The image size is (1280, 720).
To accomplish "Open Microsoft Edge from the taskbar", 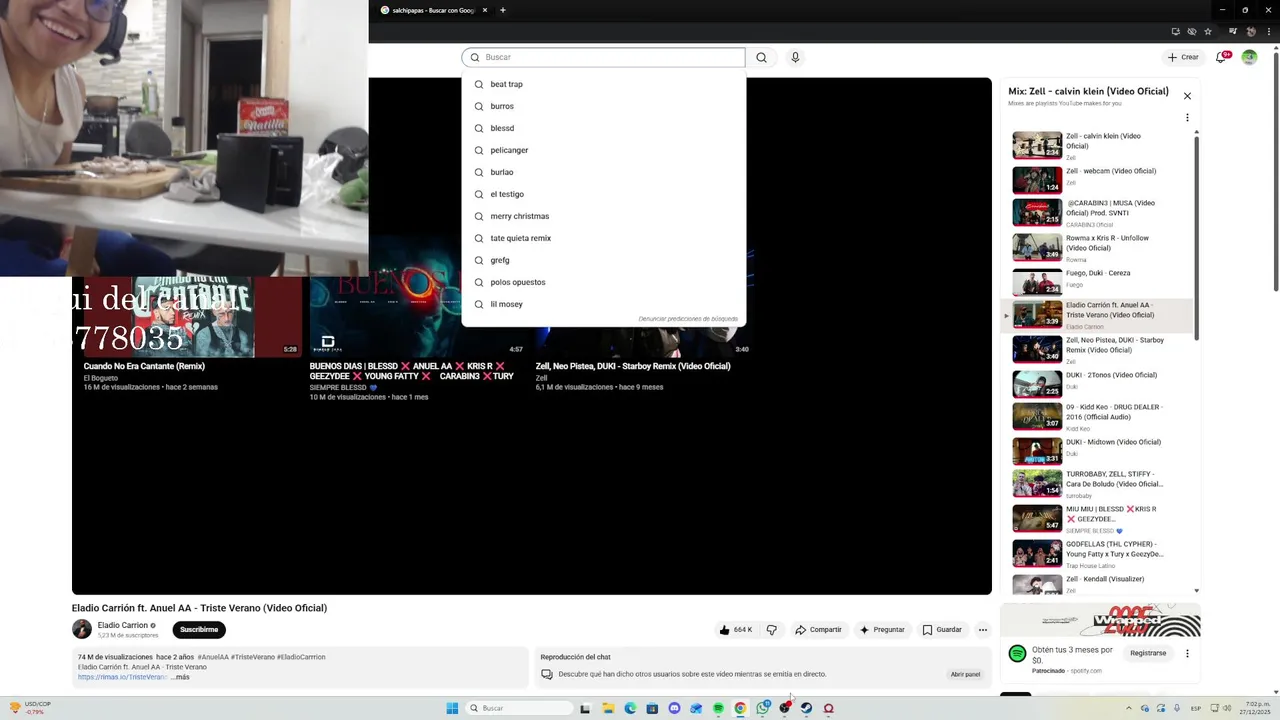I will (x=630, y=708).
